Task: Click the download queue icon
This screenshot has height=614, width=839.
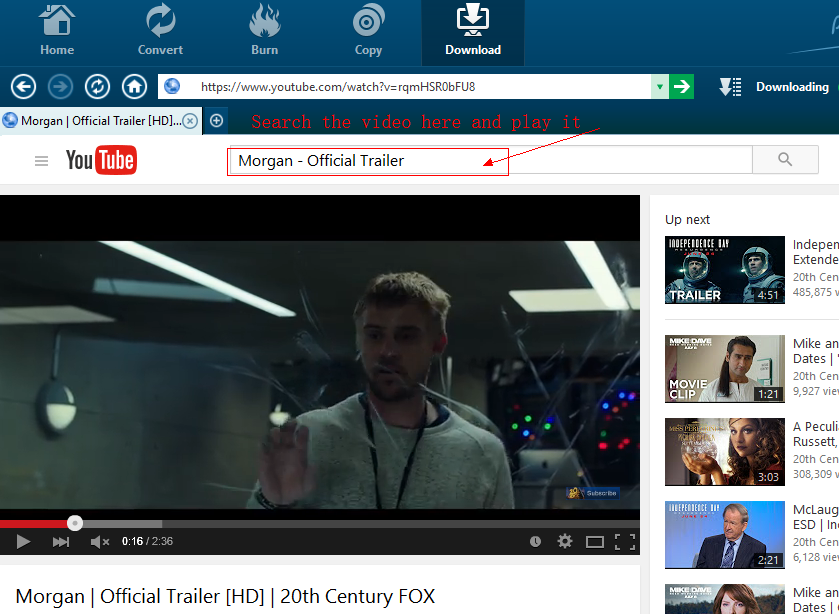Action: [x=730, y=87]
